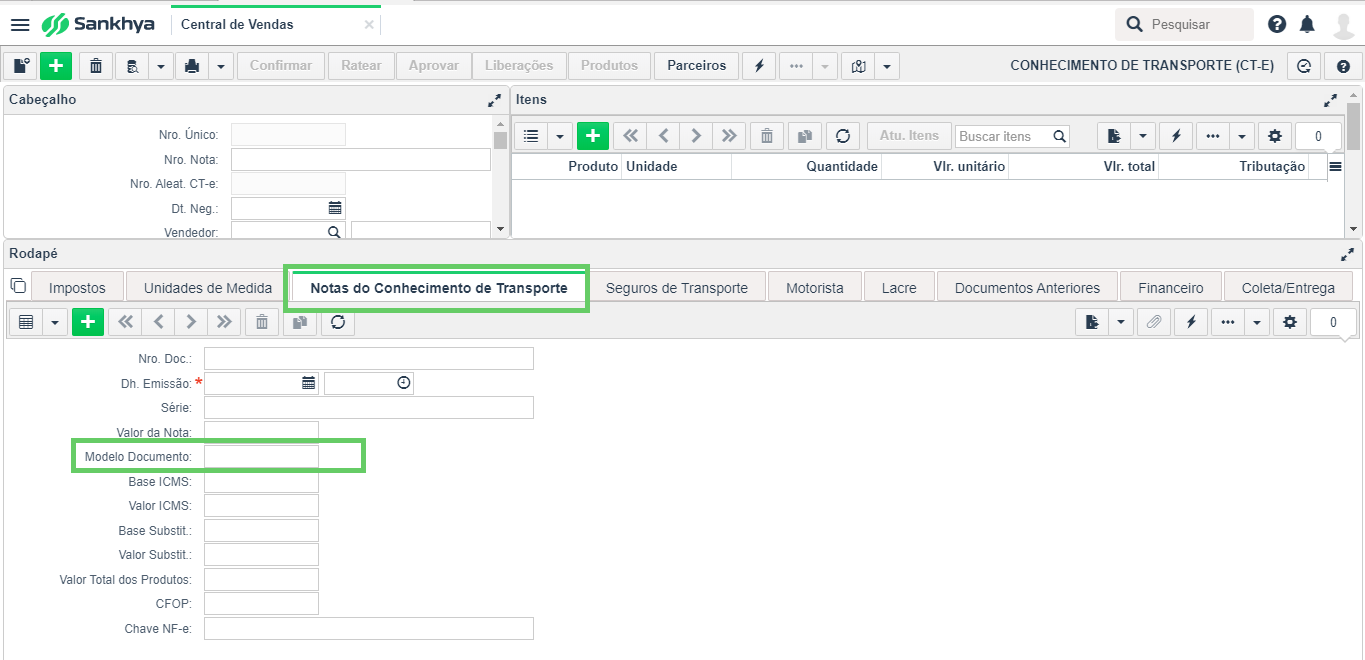Click the refresh icon in Itens toolbar

point(843,136)
